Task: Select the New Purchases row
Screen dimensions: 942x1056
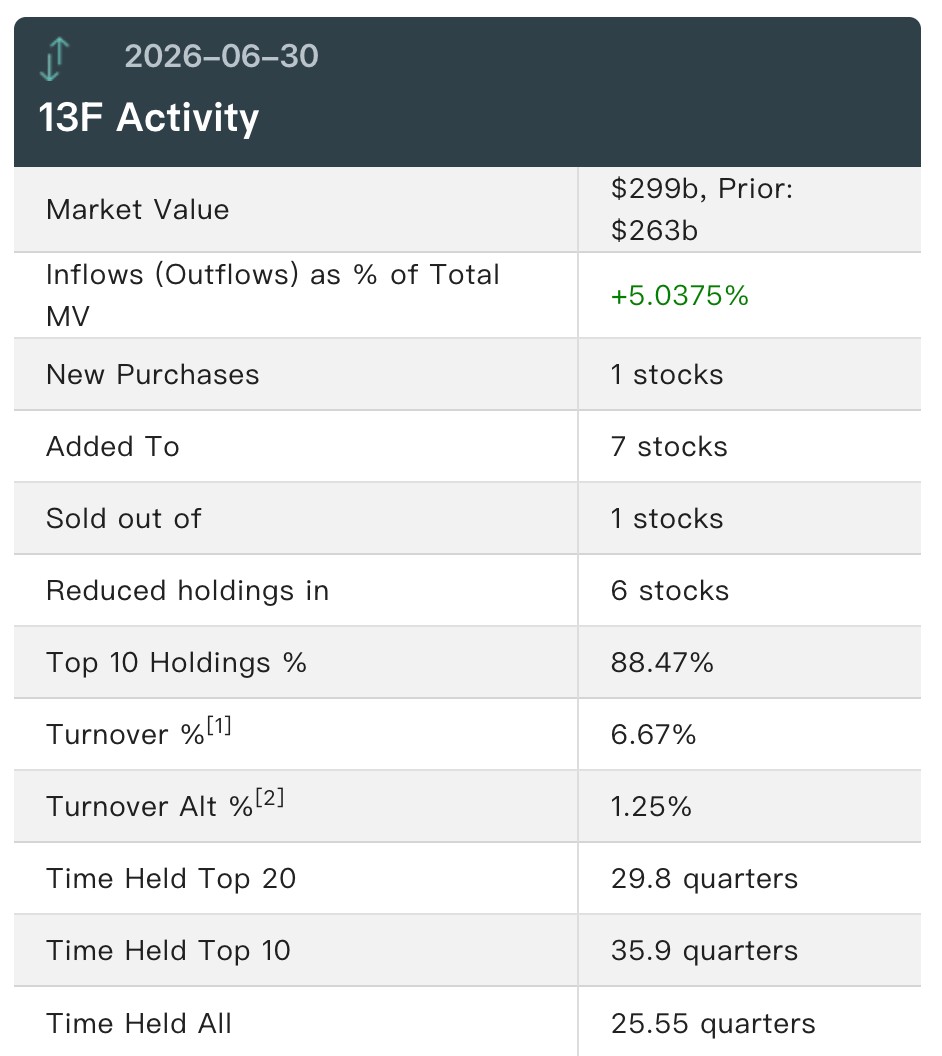Action: 467,374
